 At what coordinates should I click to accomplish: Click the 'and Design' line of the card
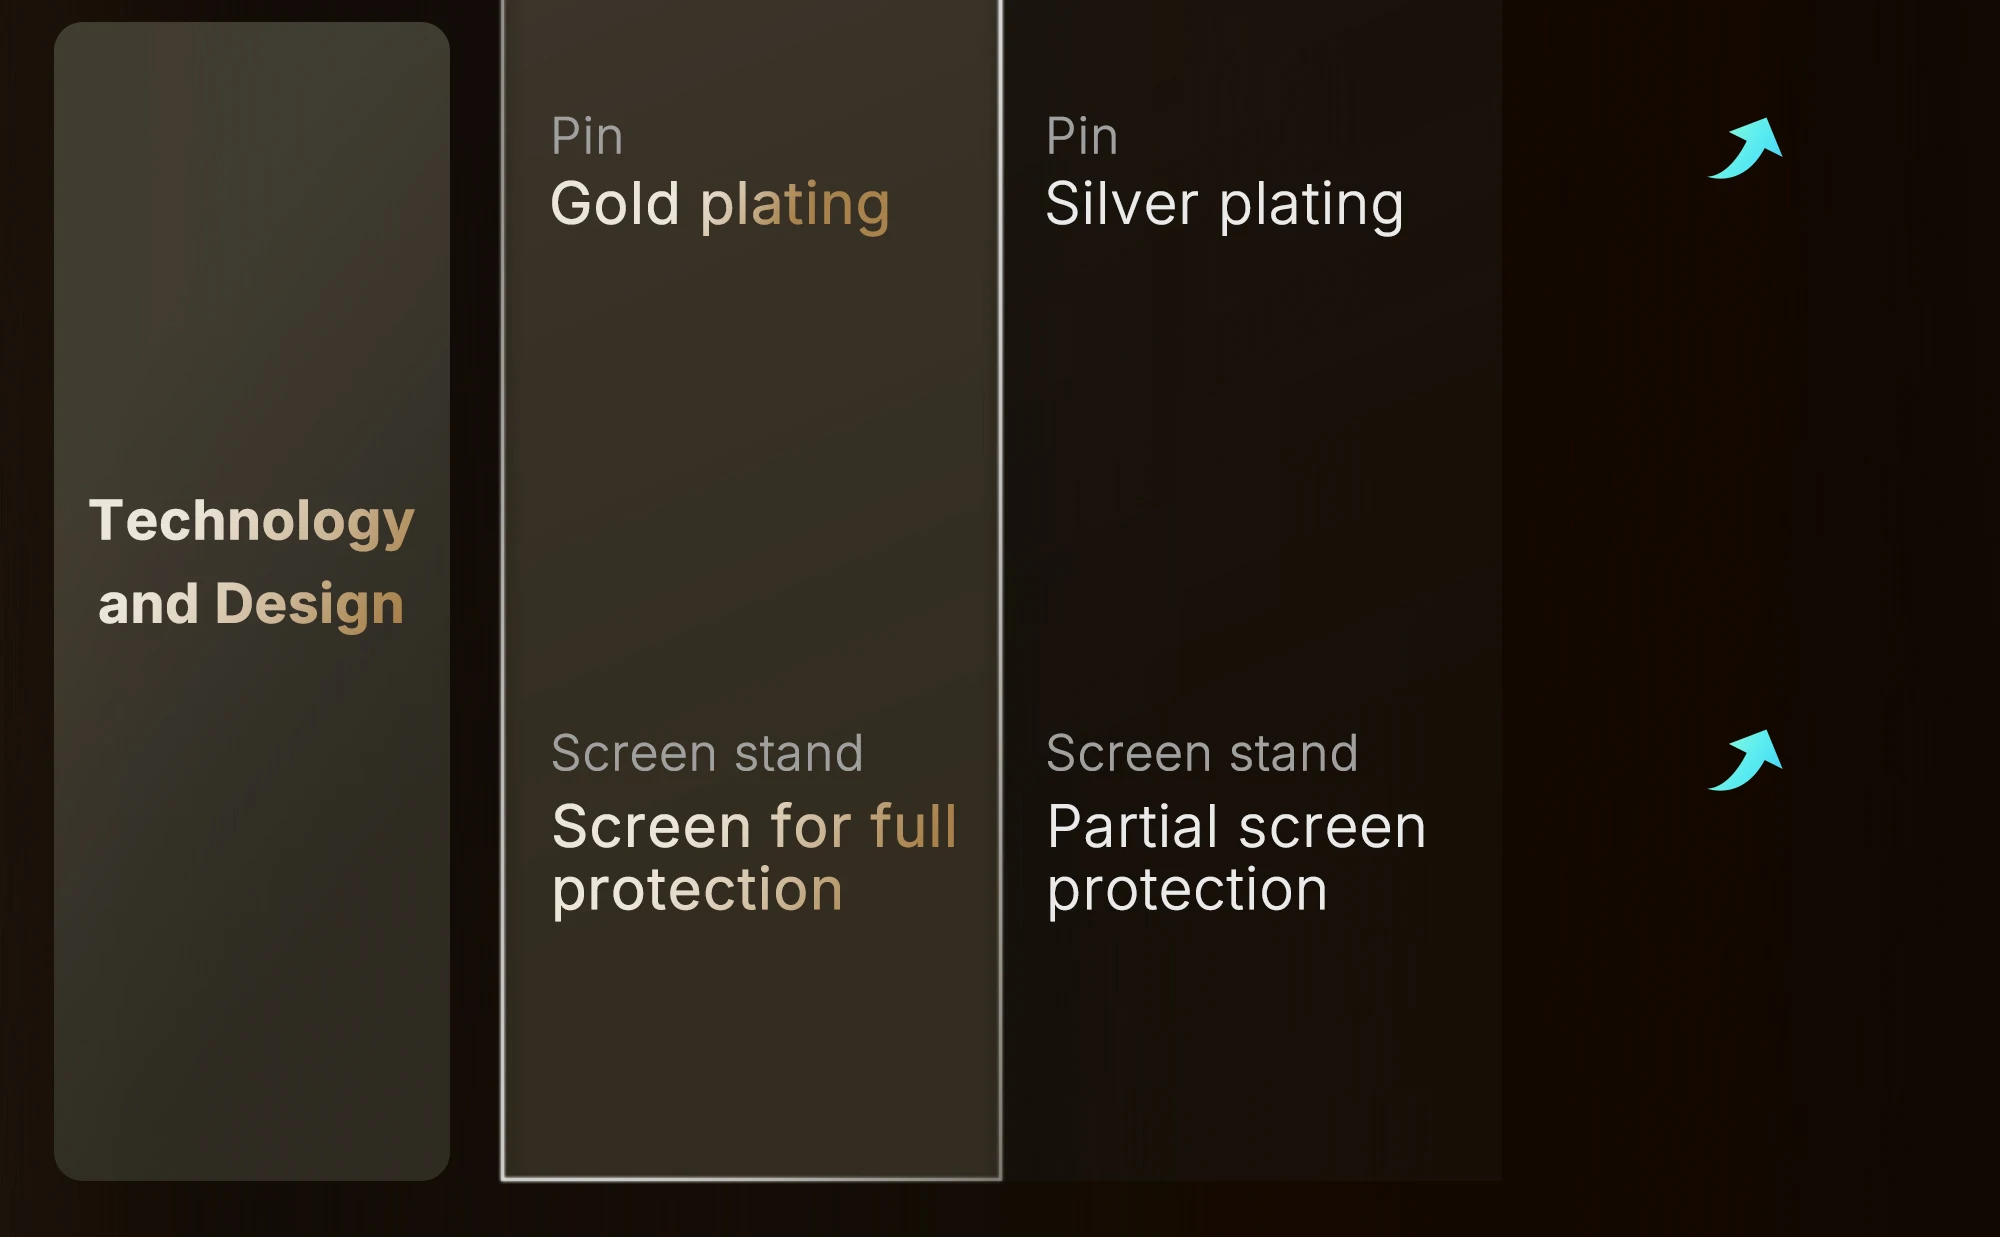[x=251, y=604]
